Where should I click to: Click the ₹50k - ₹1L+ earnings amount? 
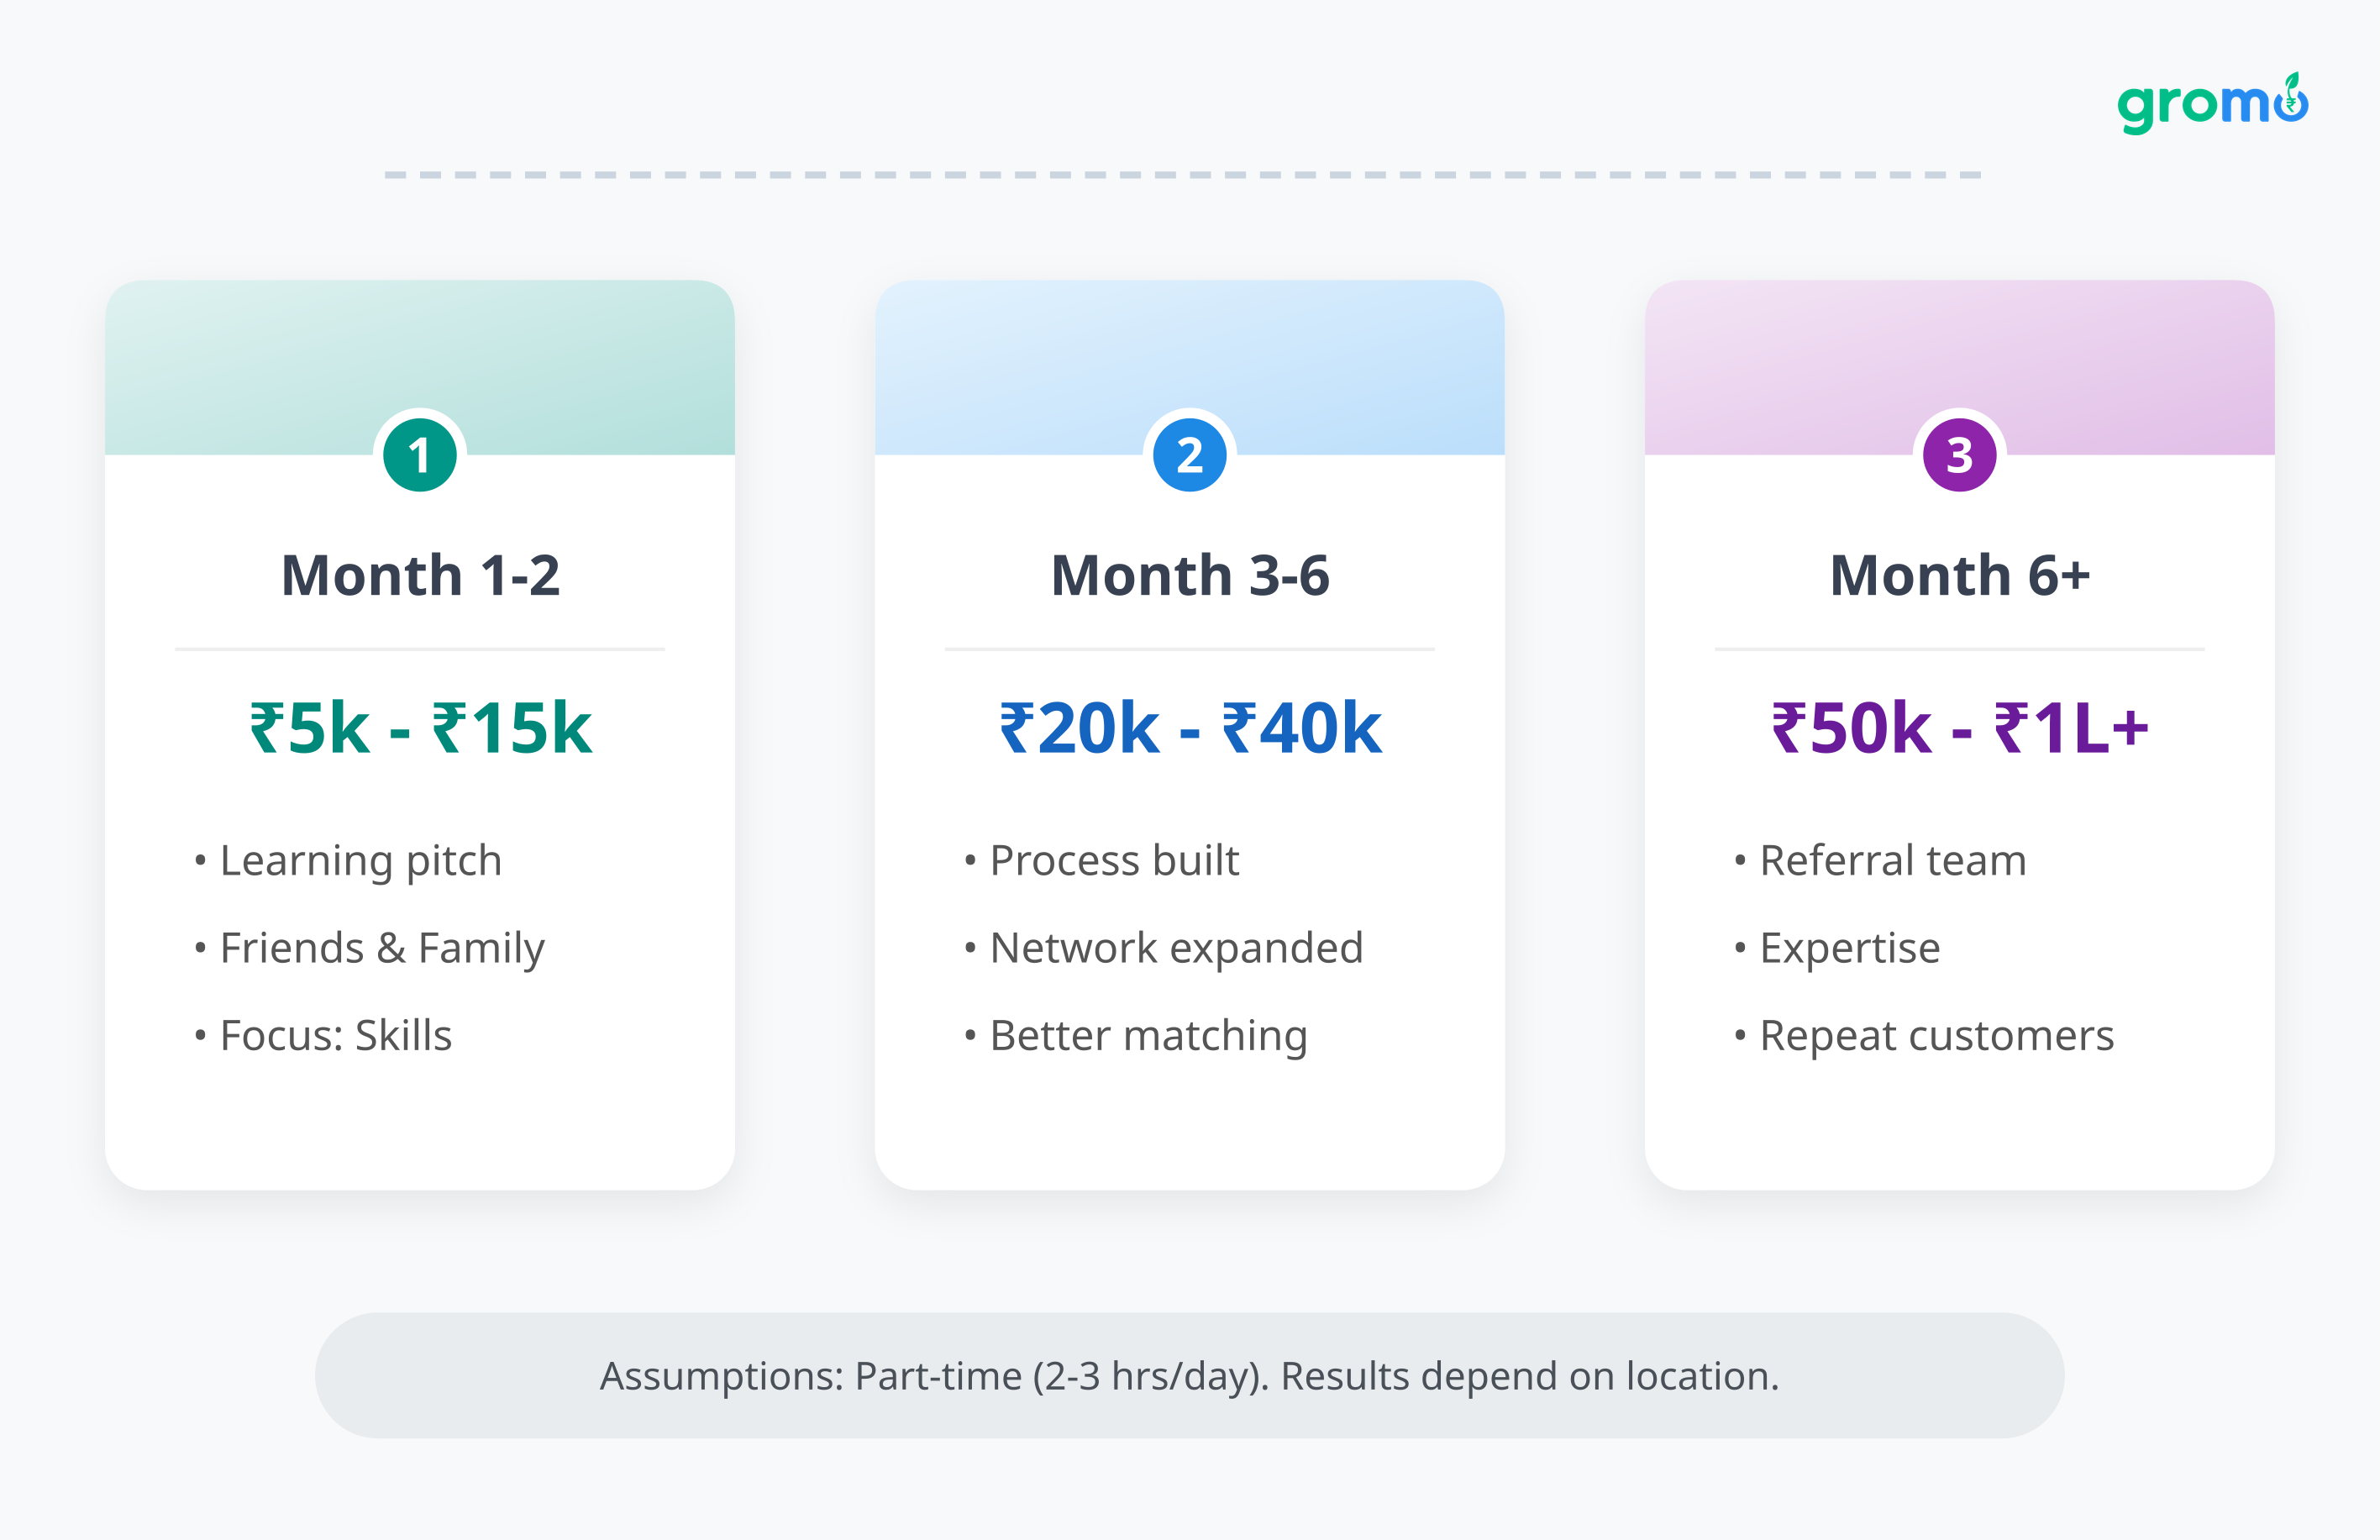click(x=1959, y=728)
